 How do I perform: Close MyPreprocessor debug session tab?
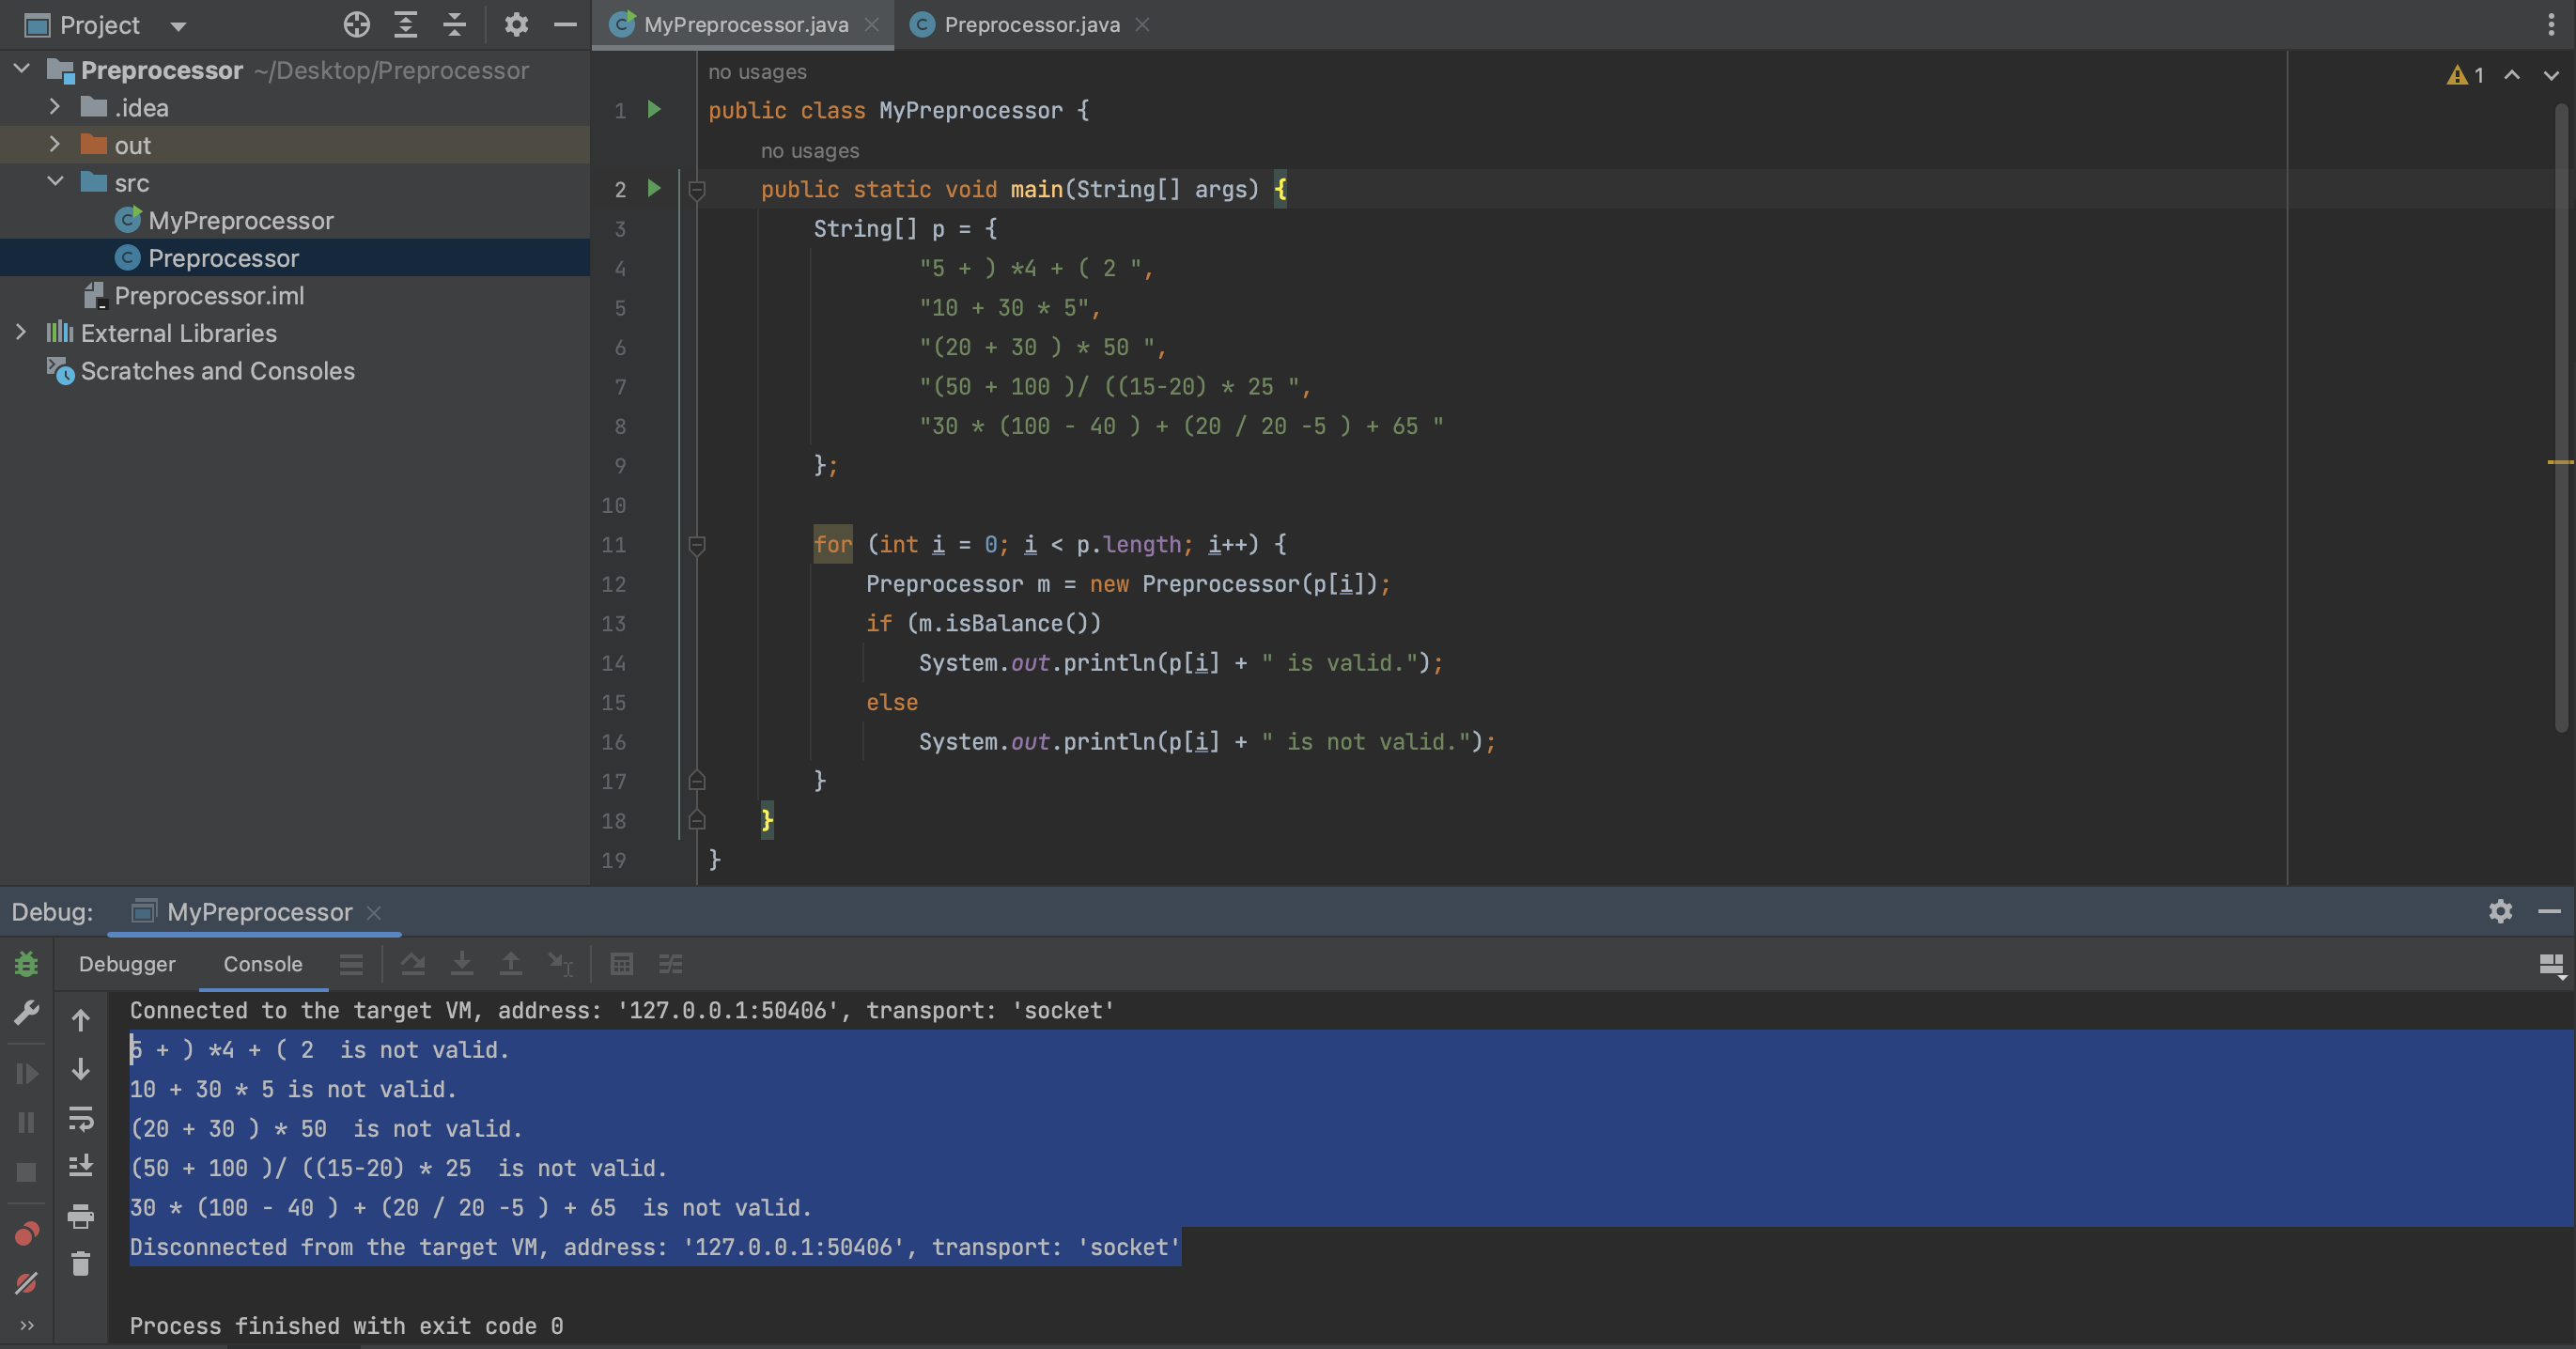pos(374,912)
